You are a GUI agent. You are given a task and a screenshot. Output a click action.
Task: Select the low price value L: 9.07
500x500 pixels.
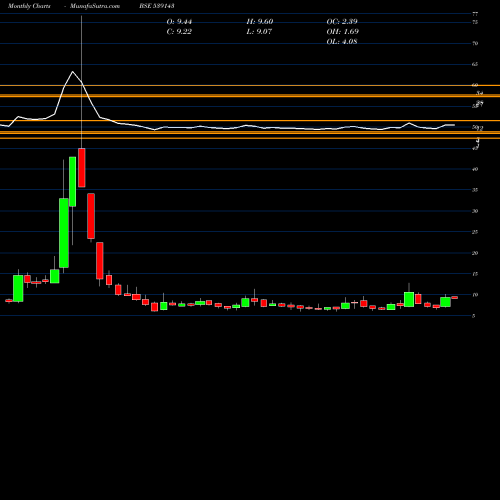tap(259, 32)
